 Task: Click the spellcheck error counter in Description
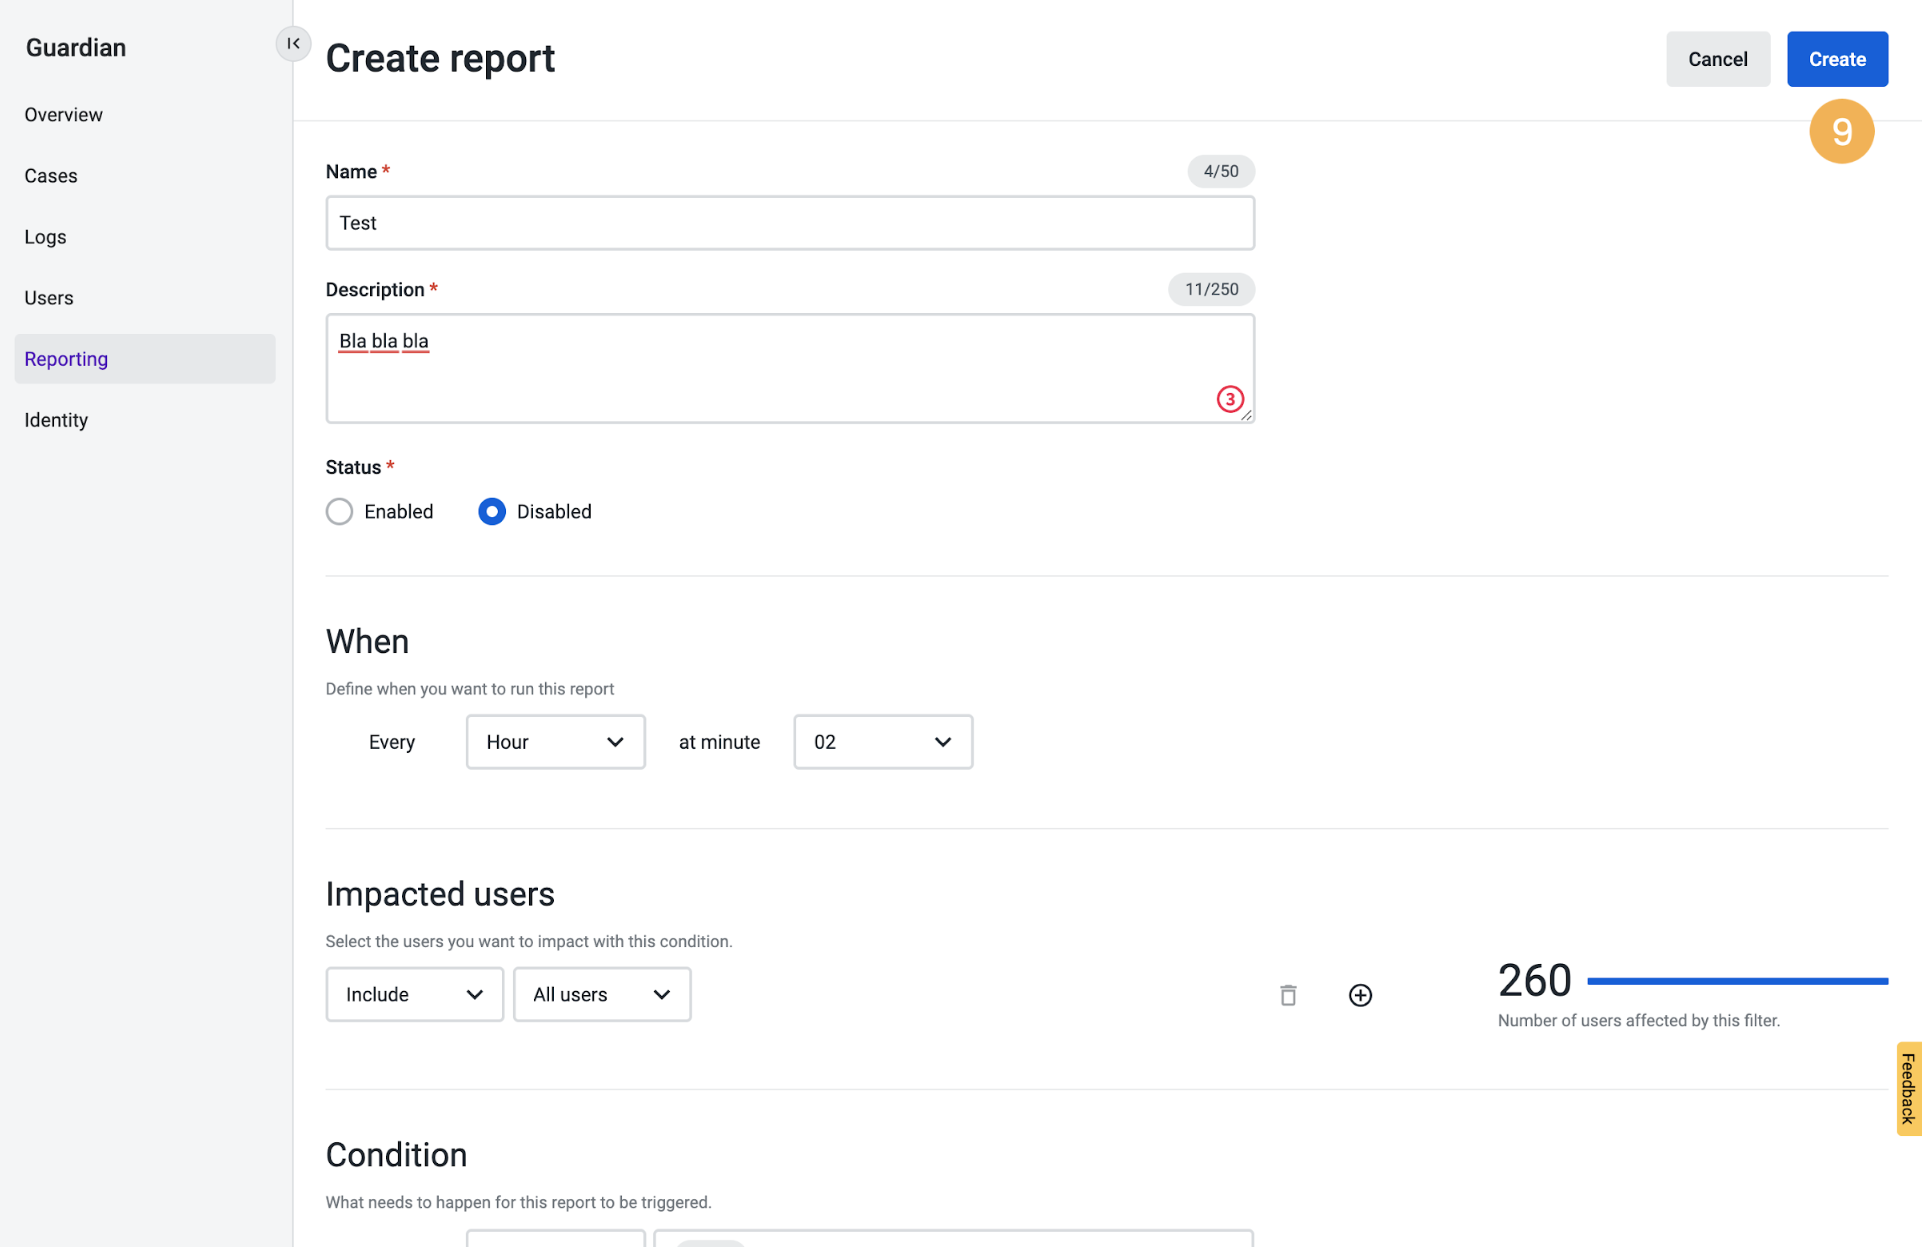coord(1230,399)
